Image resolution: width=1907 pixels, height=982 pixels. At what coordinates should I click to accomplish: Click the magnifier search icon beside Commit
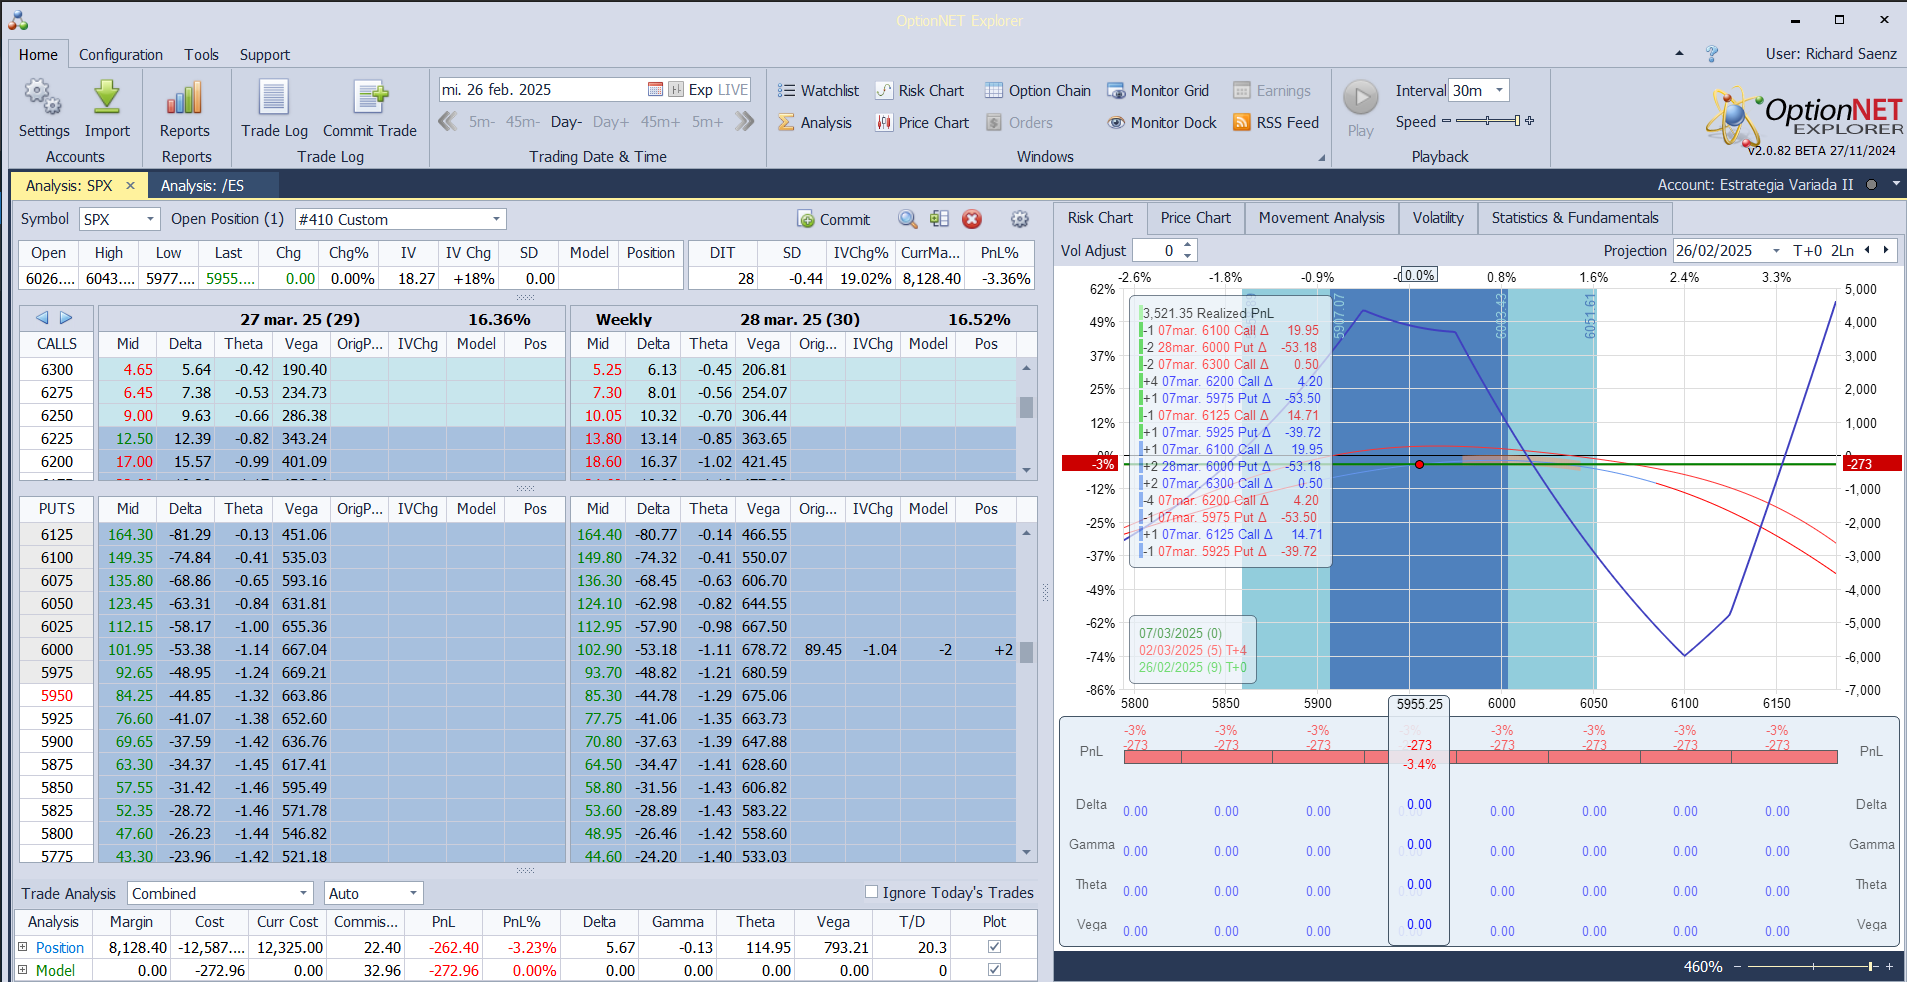[x=907, y=219]
